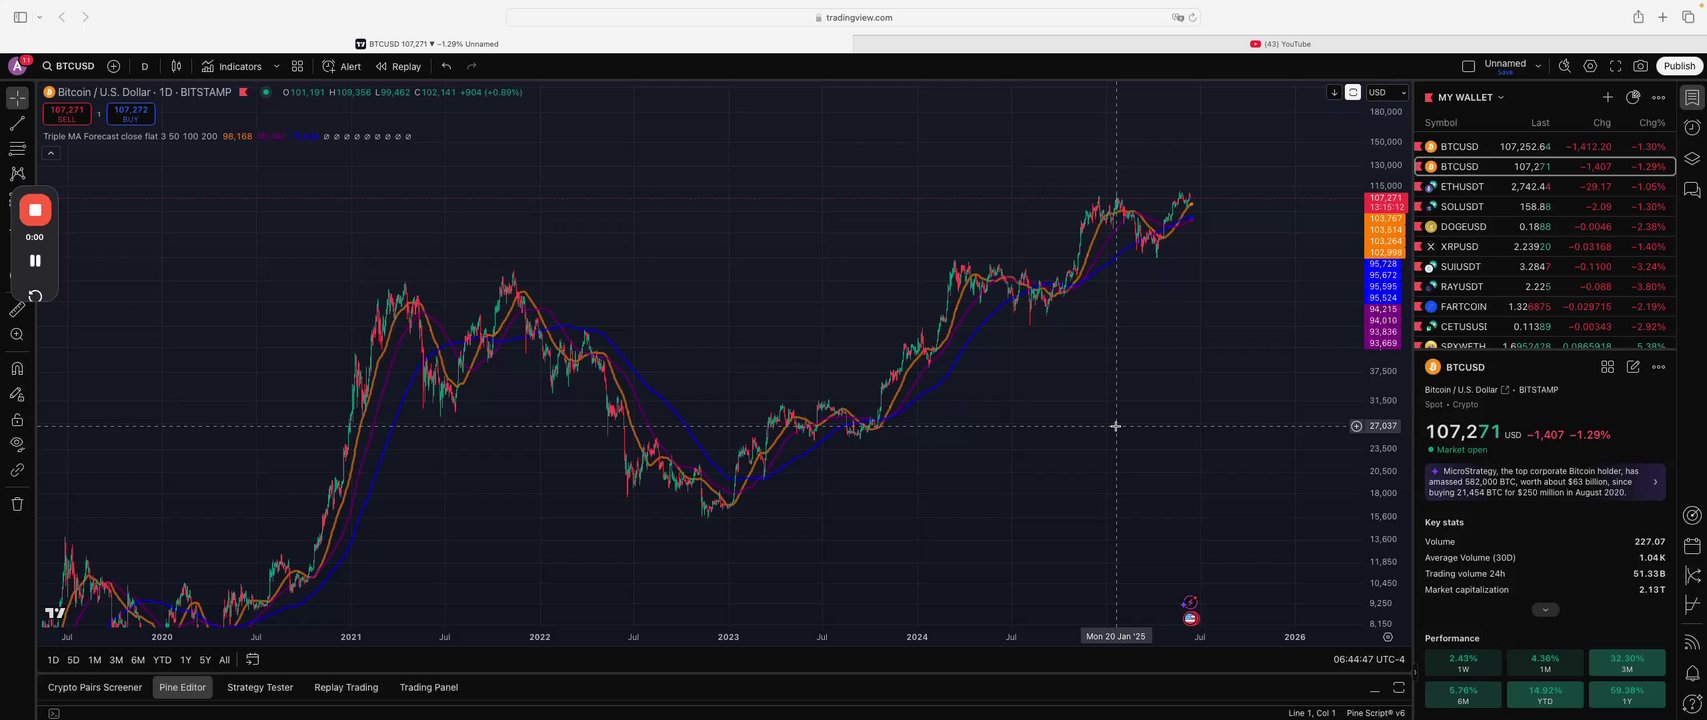Restart the recording with circular arrow
Viewport: 1707px width, 720px height.
click(35, 295)
